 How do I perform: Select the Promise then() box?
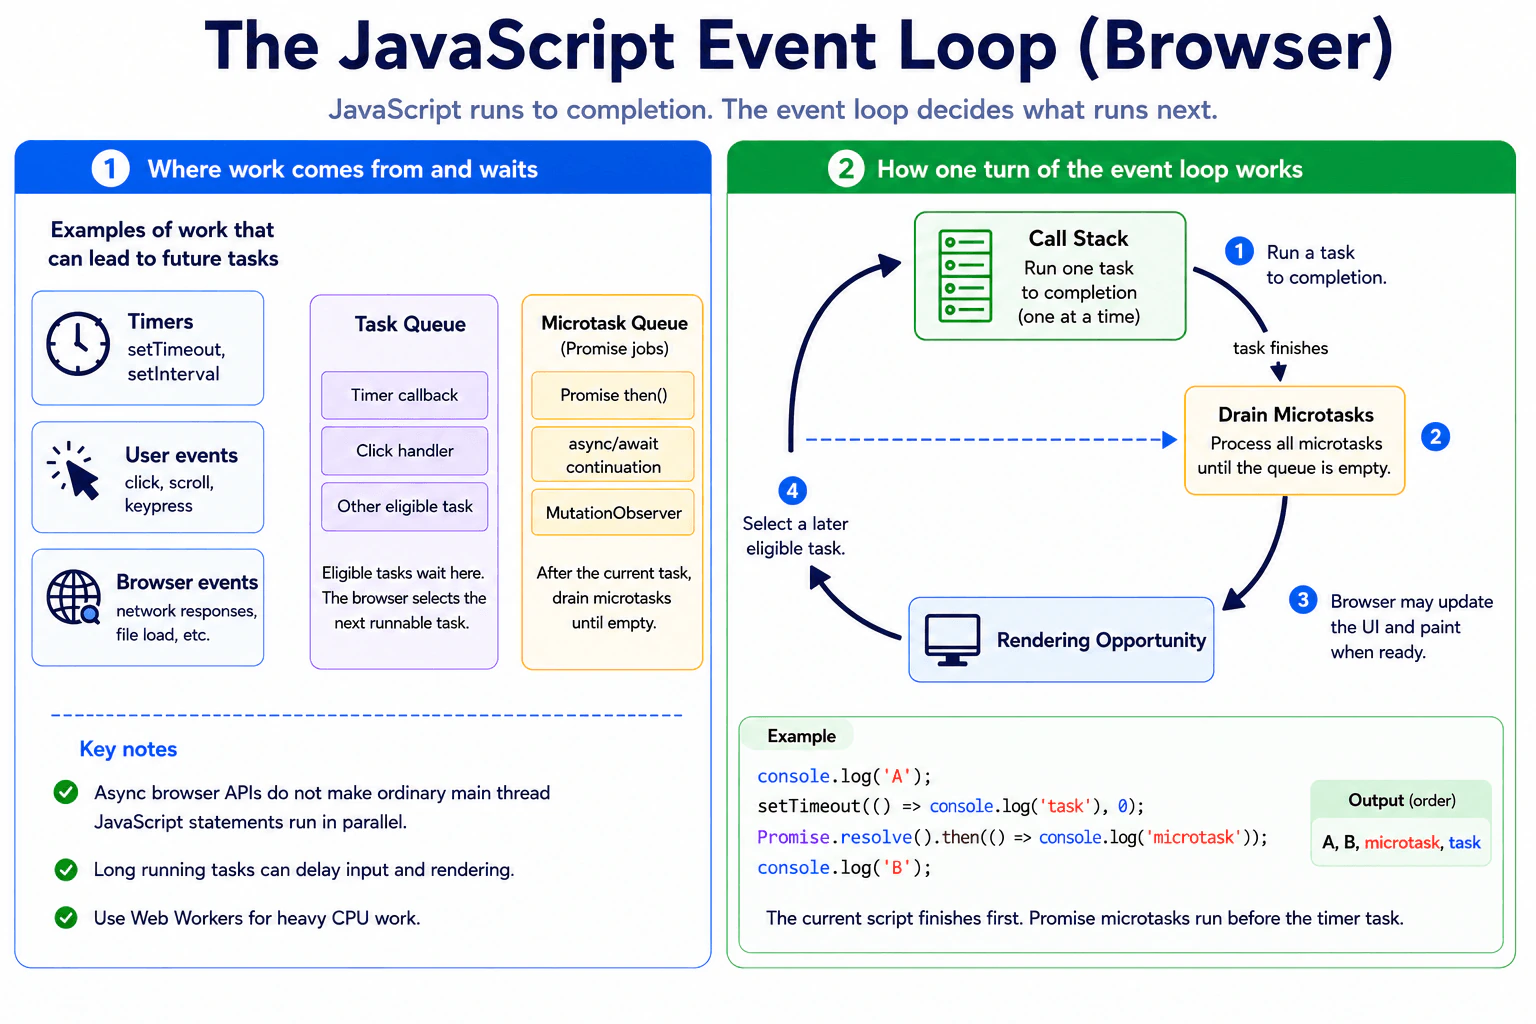pos(613,395)
